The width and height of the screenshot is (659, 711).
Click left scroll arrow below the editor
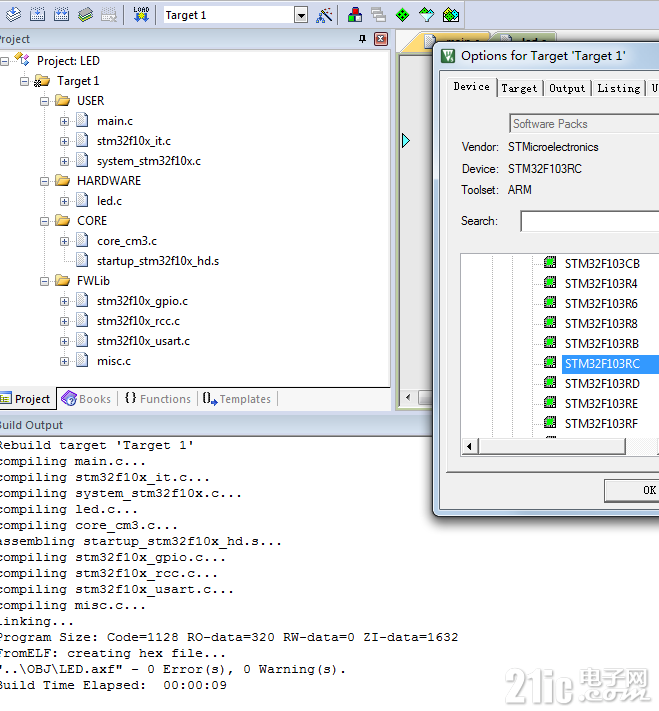coord(408,398)
